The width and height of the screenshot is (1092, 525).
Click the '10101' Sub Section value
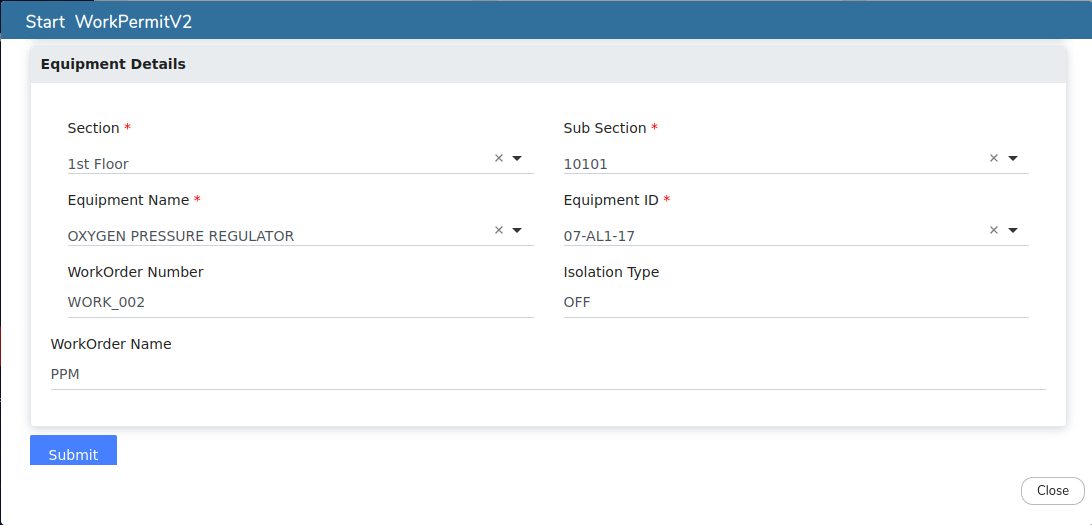(x=585, y=164)
